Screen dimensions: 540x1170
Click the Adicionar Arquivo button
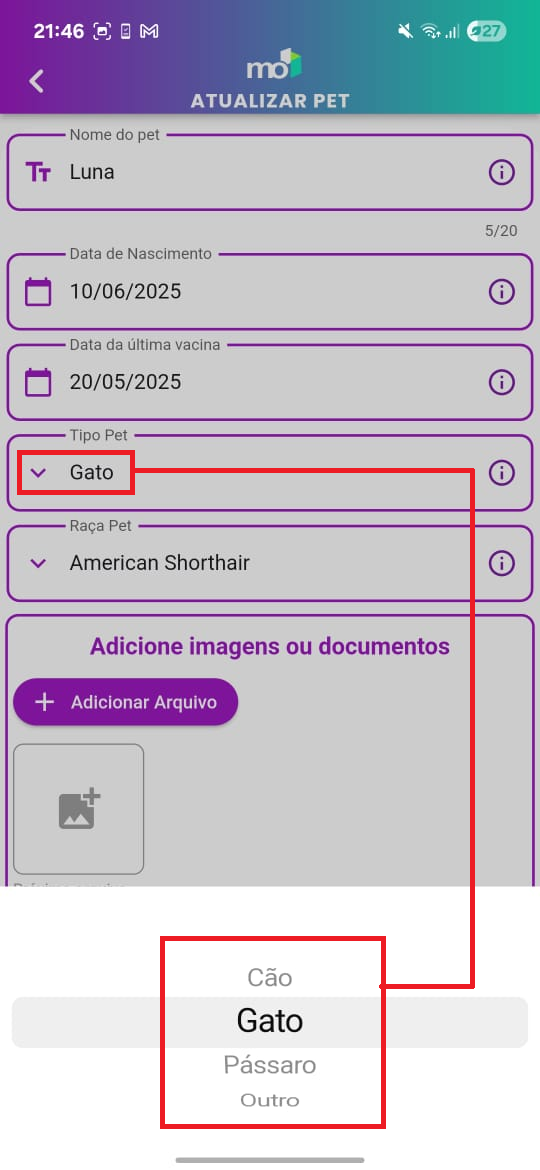point(125,702)
